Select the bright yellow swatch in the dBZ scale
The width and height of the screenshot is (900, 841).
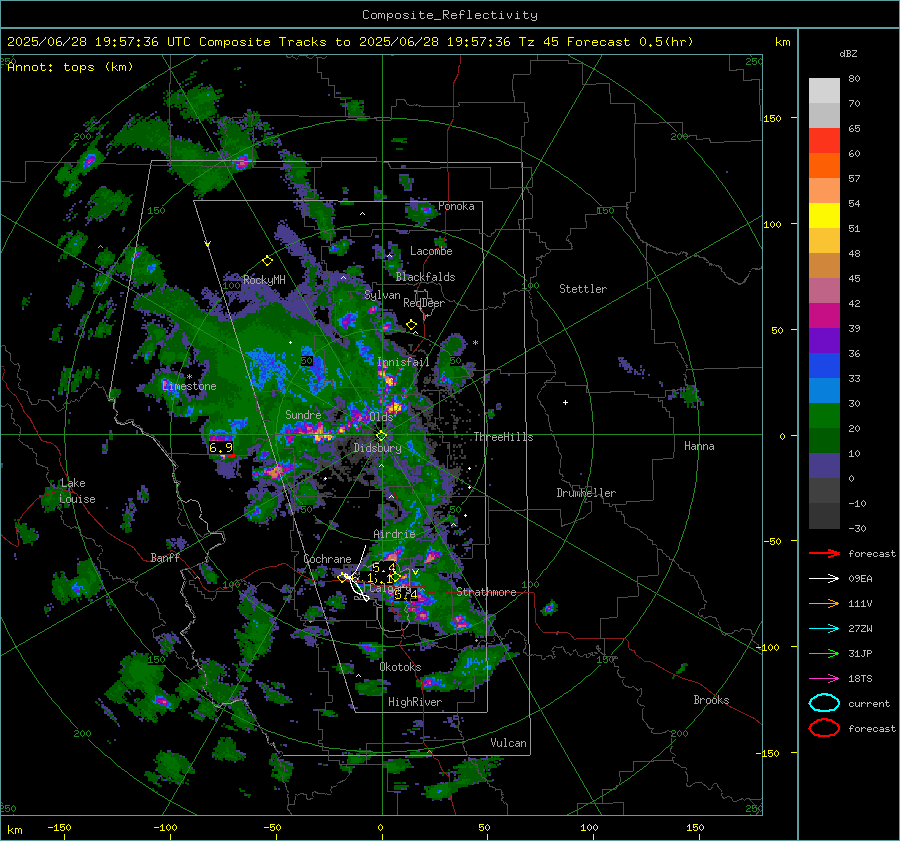click(824, 215)
